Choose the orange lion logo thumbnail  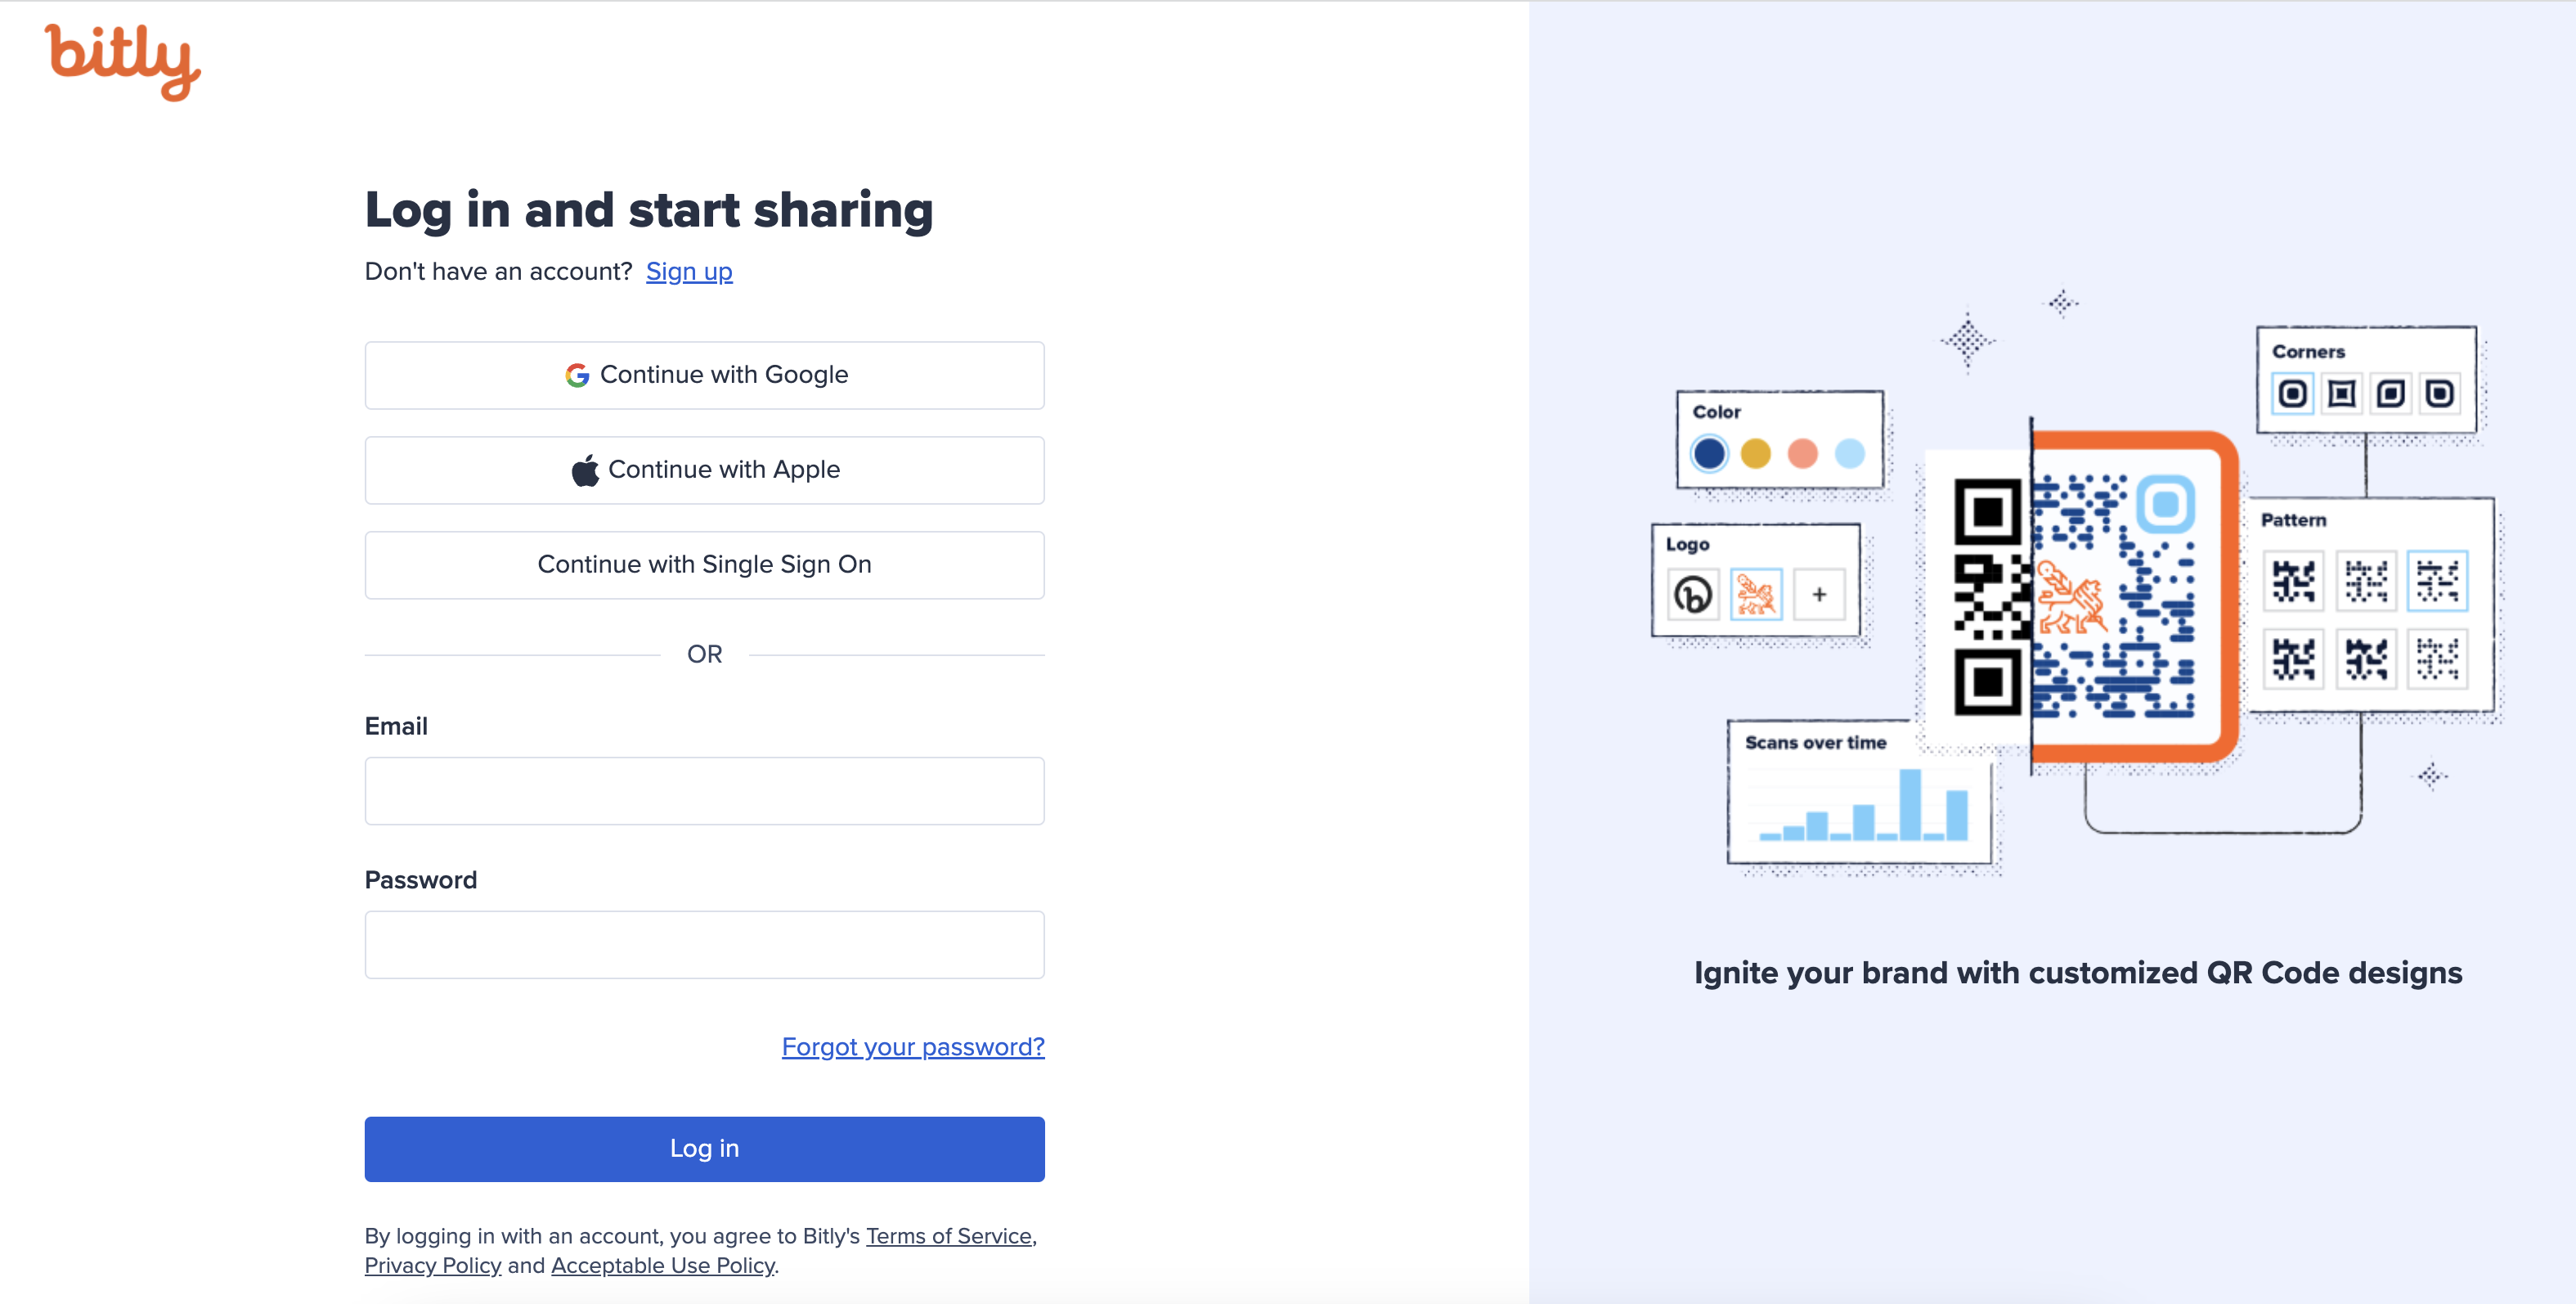click(1756, 595)
